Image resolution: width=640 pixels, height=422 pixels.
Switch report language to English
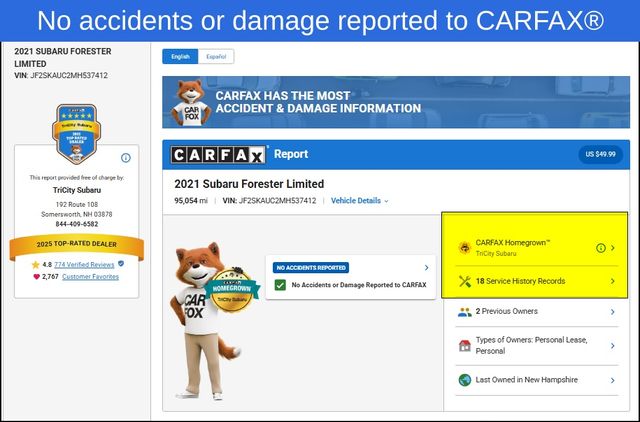(x=180, y=56)
